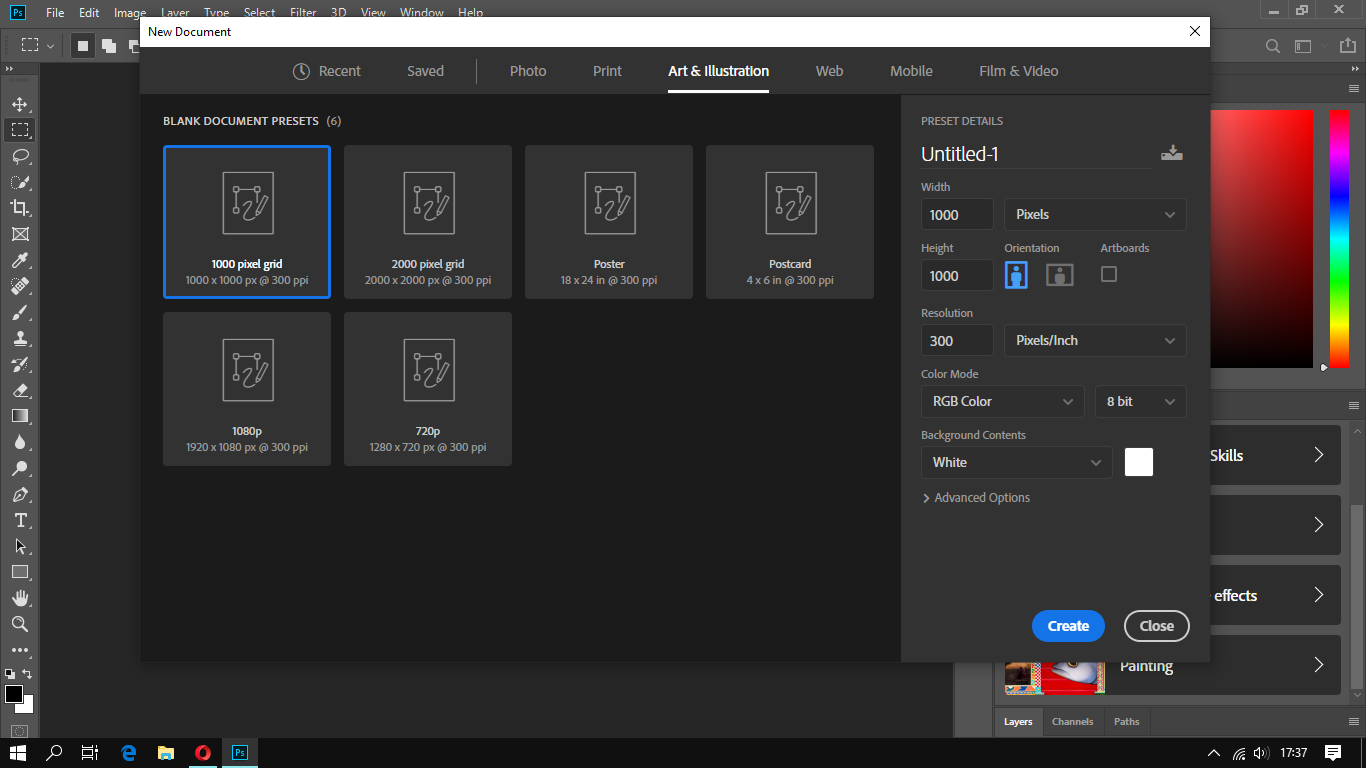The width and height of the screenshot is (1366, 768).
Task: Open the Color Mode dropdown
Action: coord(1002,401)
